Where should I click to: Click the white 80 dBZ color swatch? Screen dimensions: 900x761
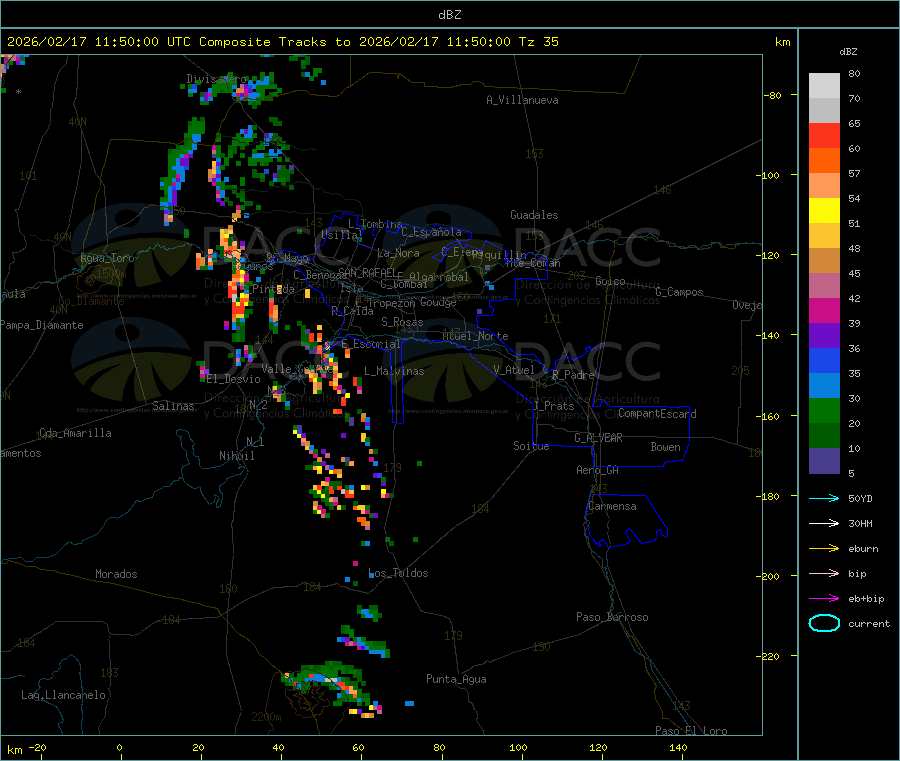[824, 86]
